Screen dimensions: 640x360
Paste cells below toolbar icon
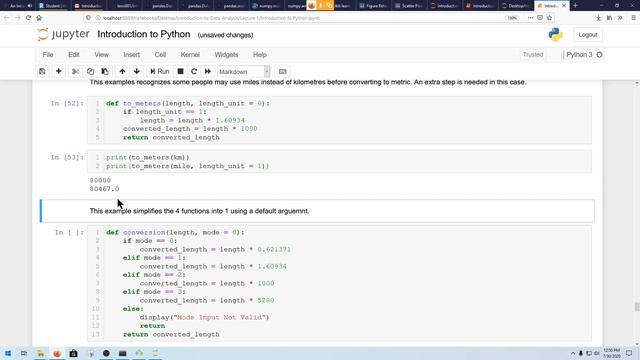[105, 71]
